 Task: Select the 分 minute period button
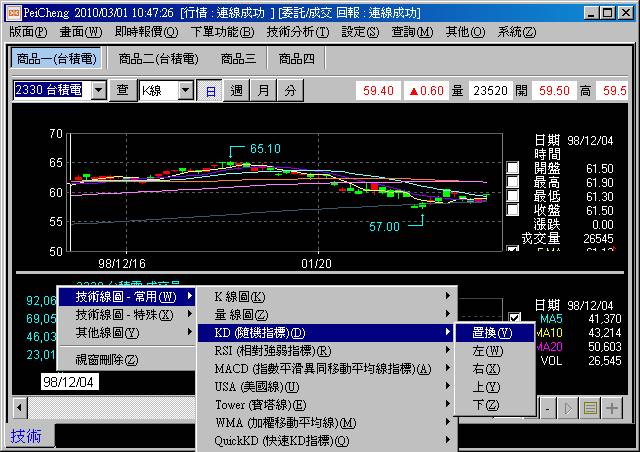pos(290,90)
